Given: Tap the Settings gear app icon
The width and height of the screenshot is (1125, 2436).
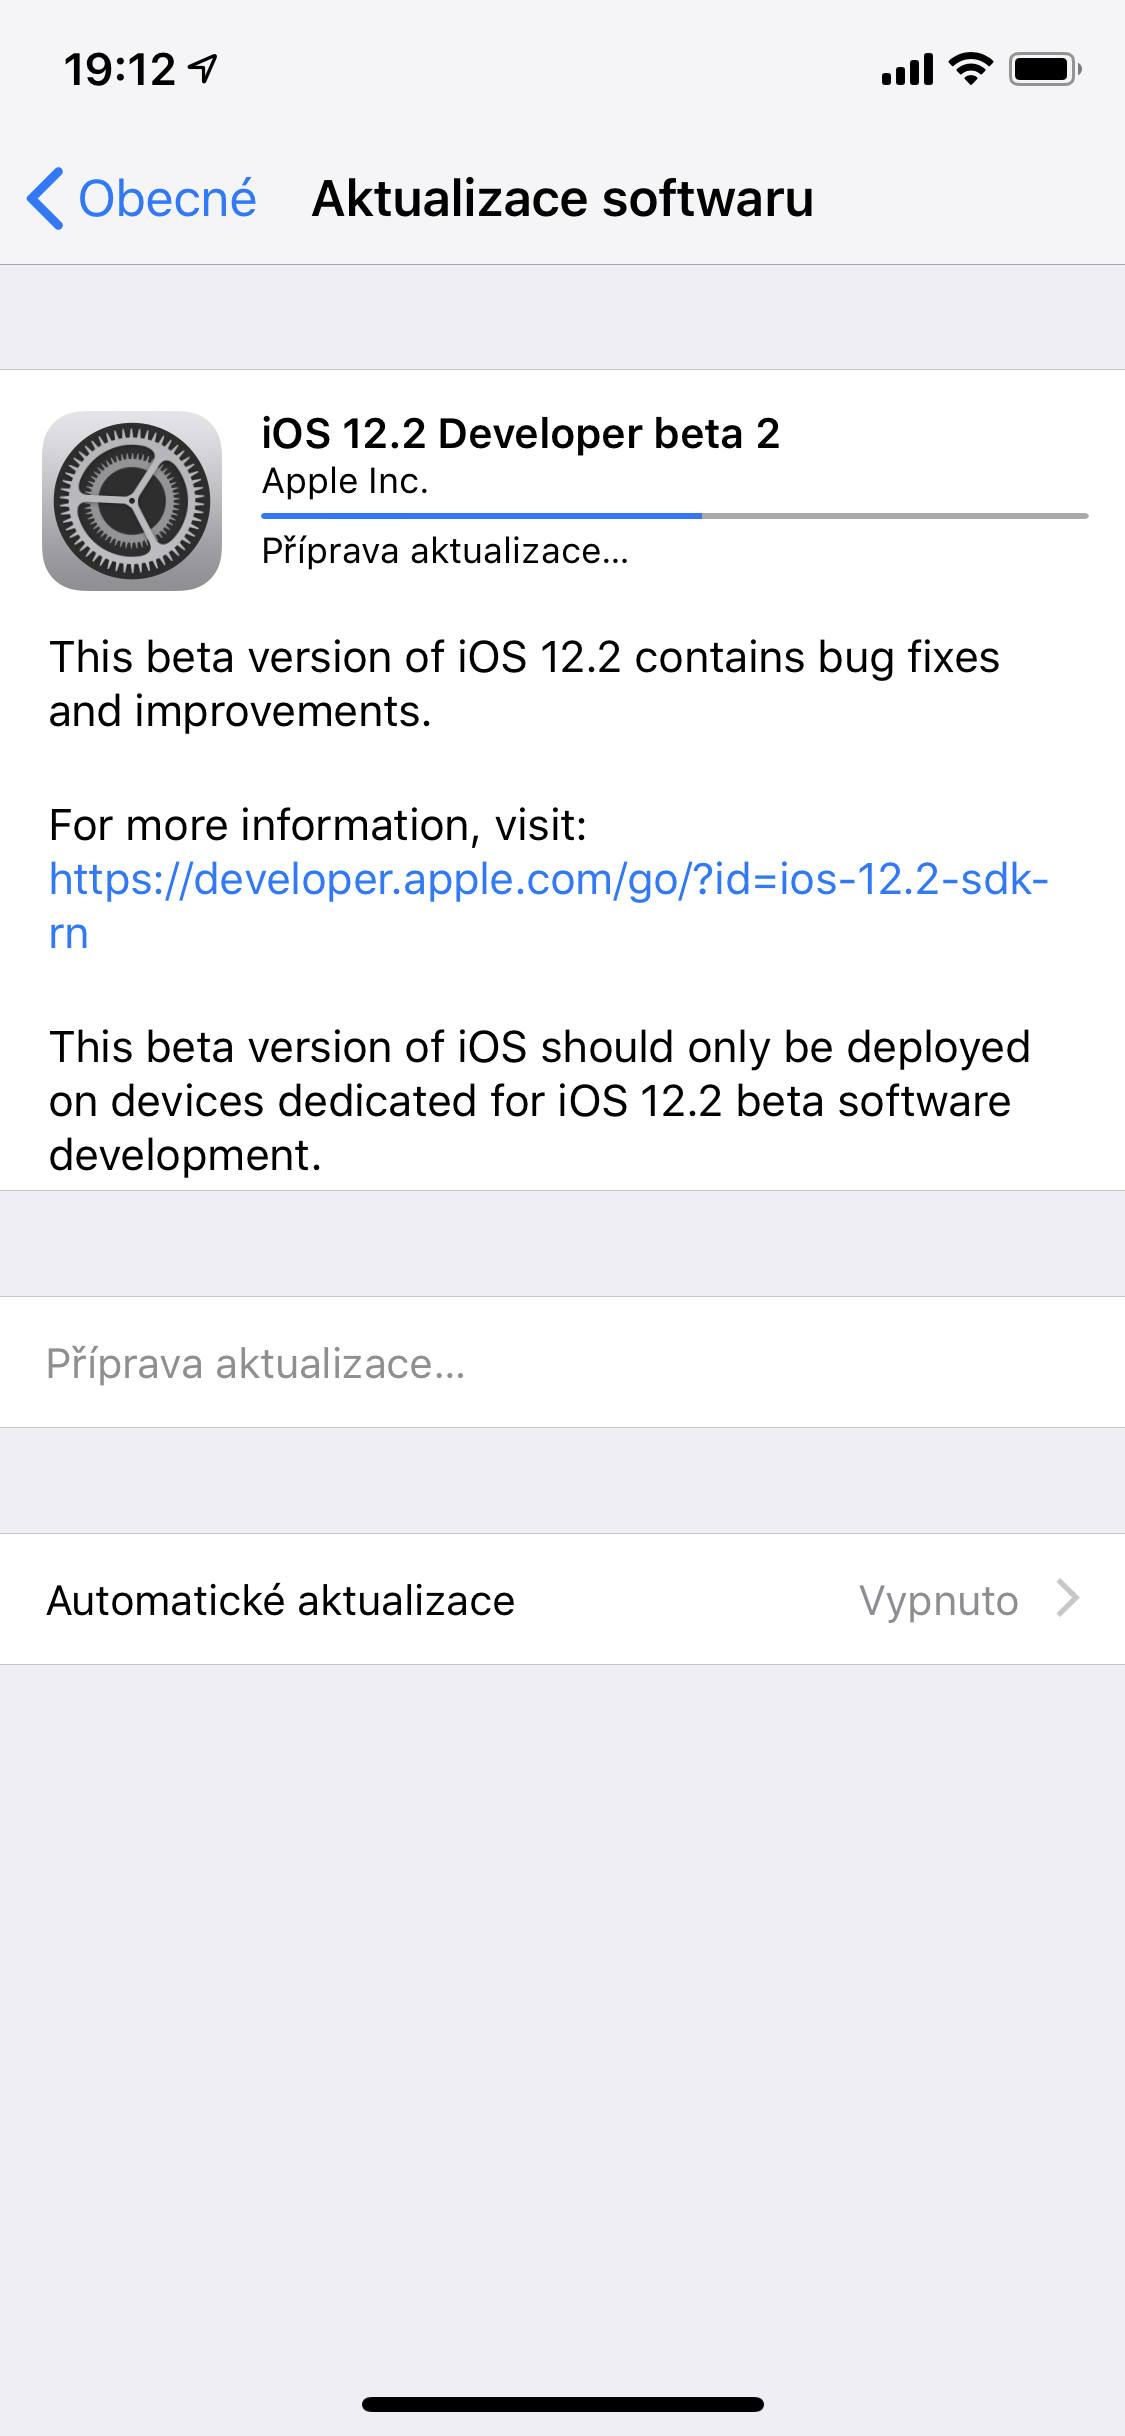Looking at the screenshot, I should pyautogui.click(x=132, y=501).
